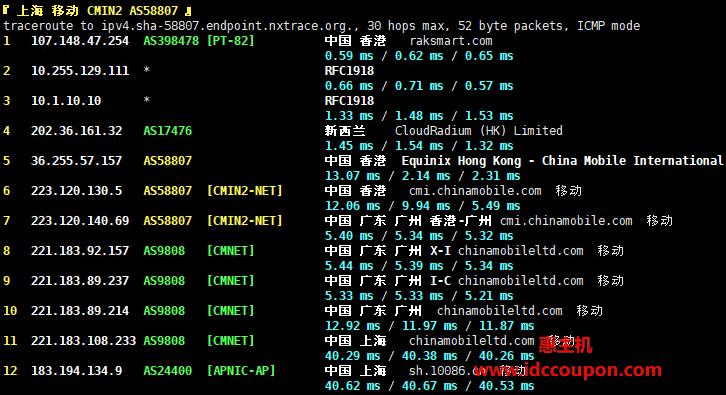Click latency 5.40 ms in hop 7

click(349, 236)
